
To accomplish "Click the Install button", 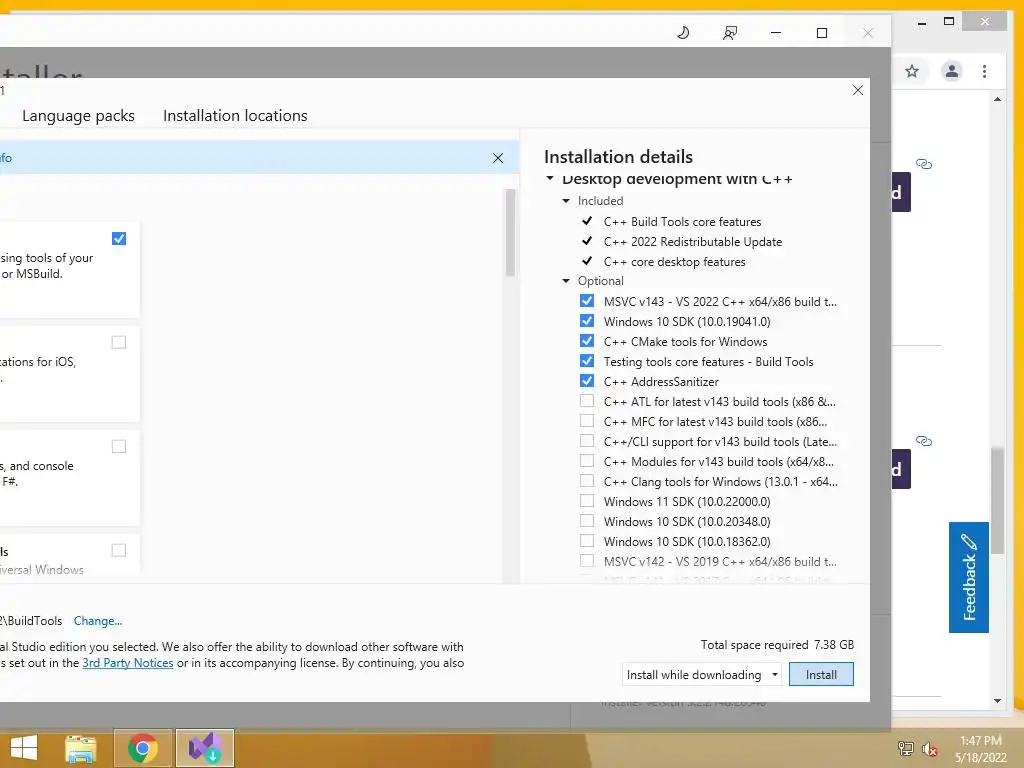I will [x=821, y=675].
